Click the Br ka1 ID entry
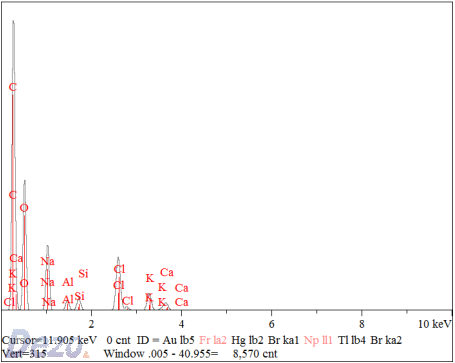This screenshot has width=455, height=363. [x=284, y=340]
